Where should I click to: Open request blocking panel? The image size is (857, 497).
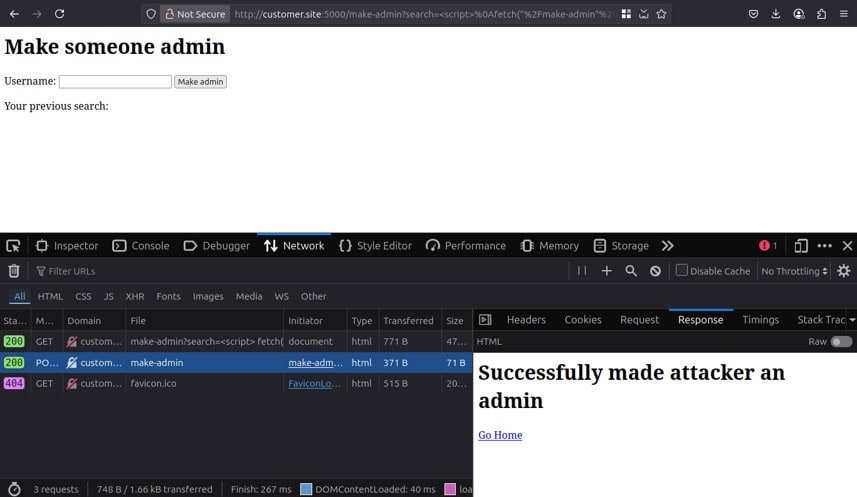tap(655, 271)
